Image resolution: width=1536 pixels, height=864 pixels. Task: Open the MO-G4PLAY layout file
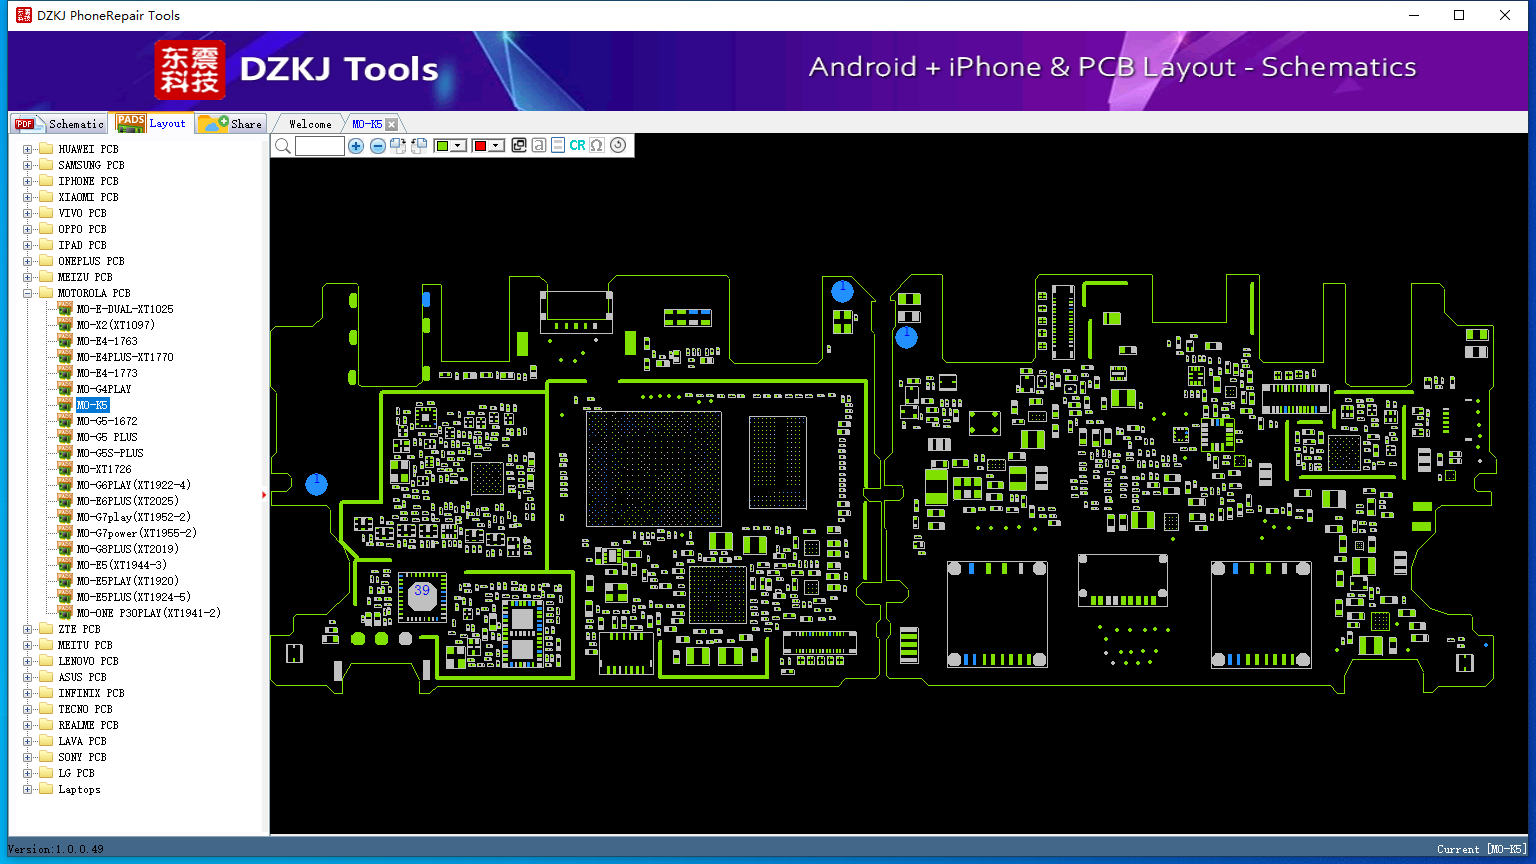(104, 389)
